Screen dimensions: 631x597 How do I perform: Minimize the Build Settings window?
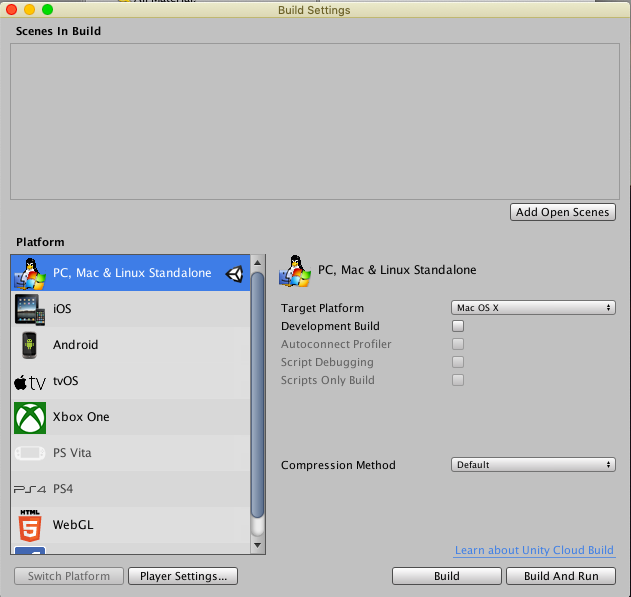click(x=29, y=9)
